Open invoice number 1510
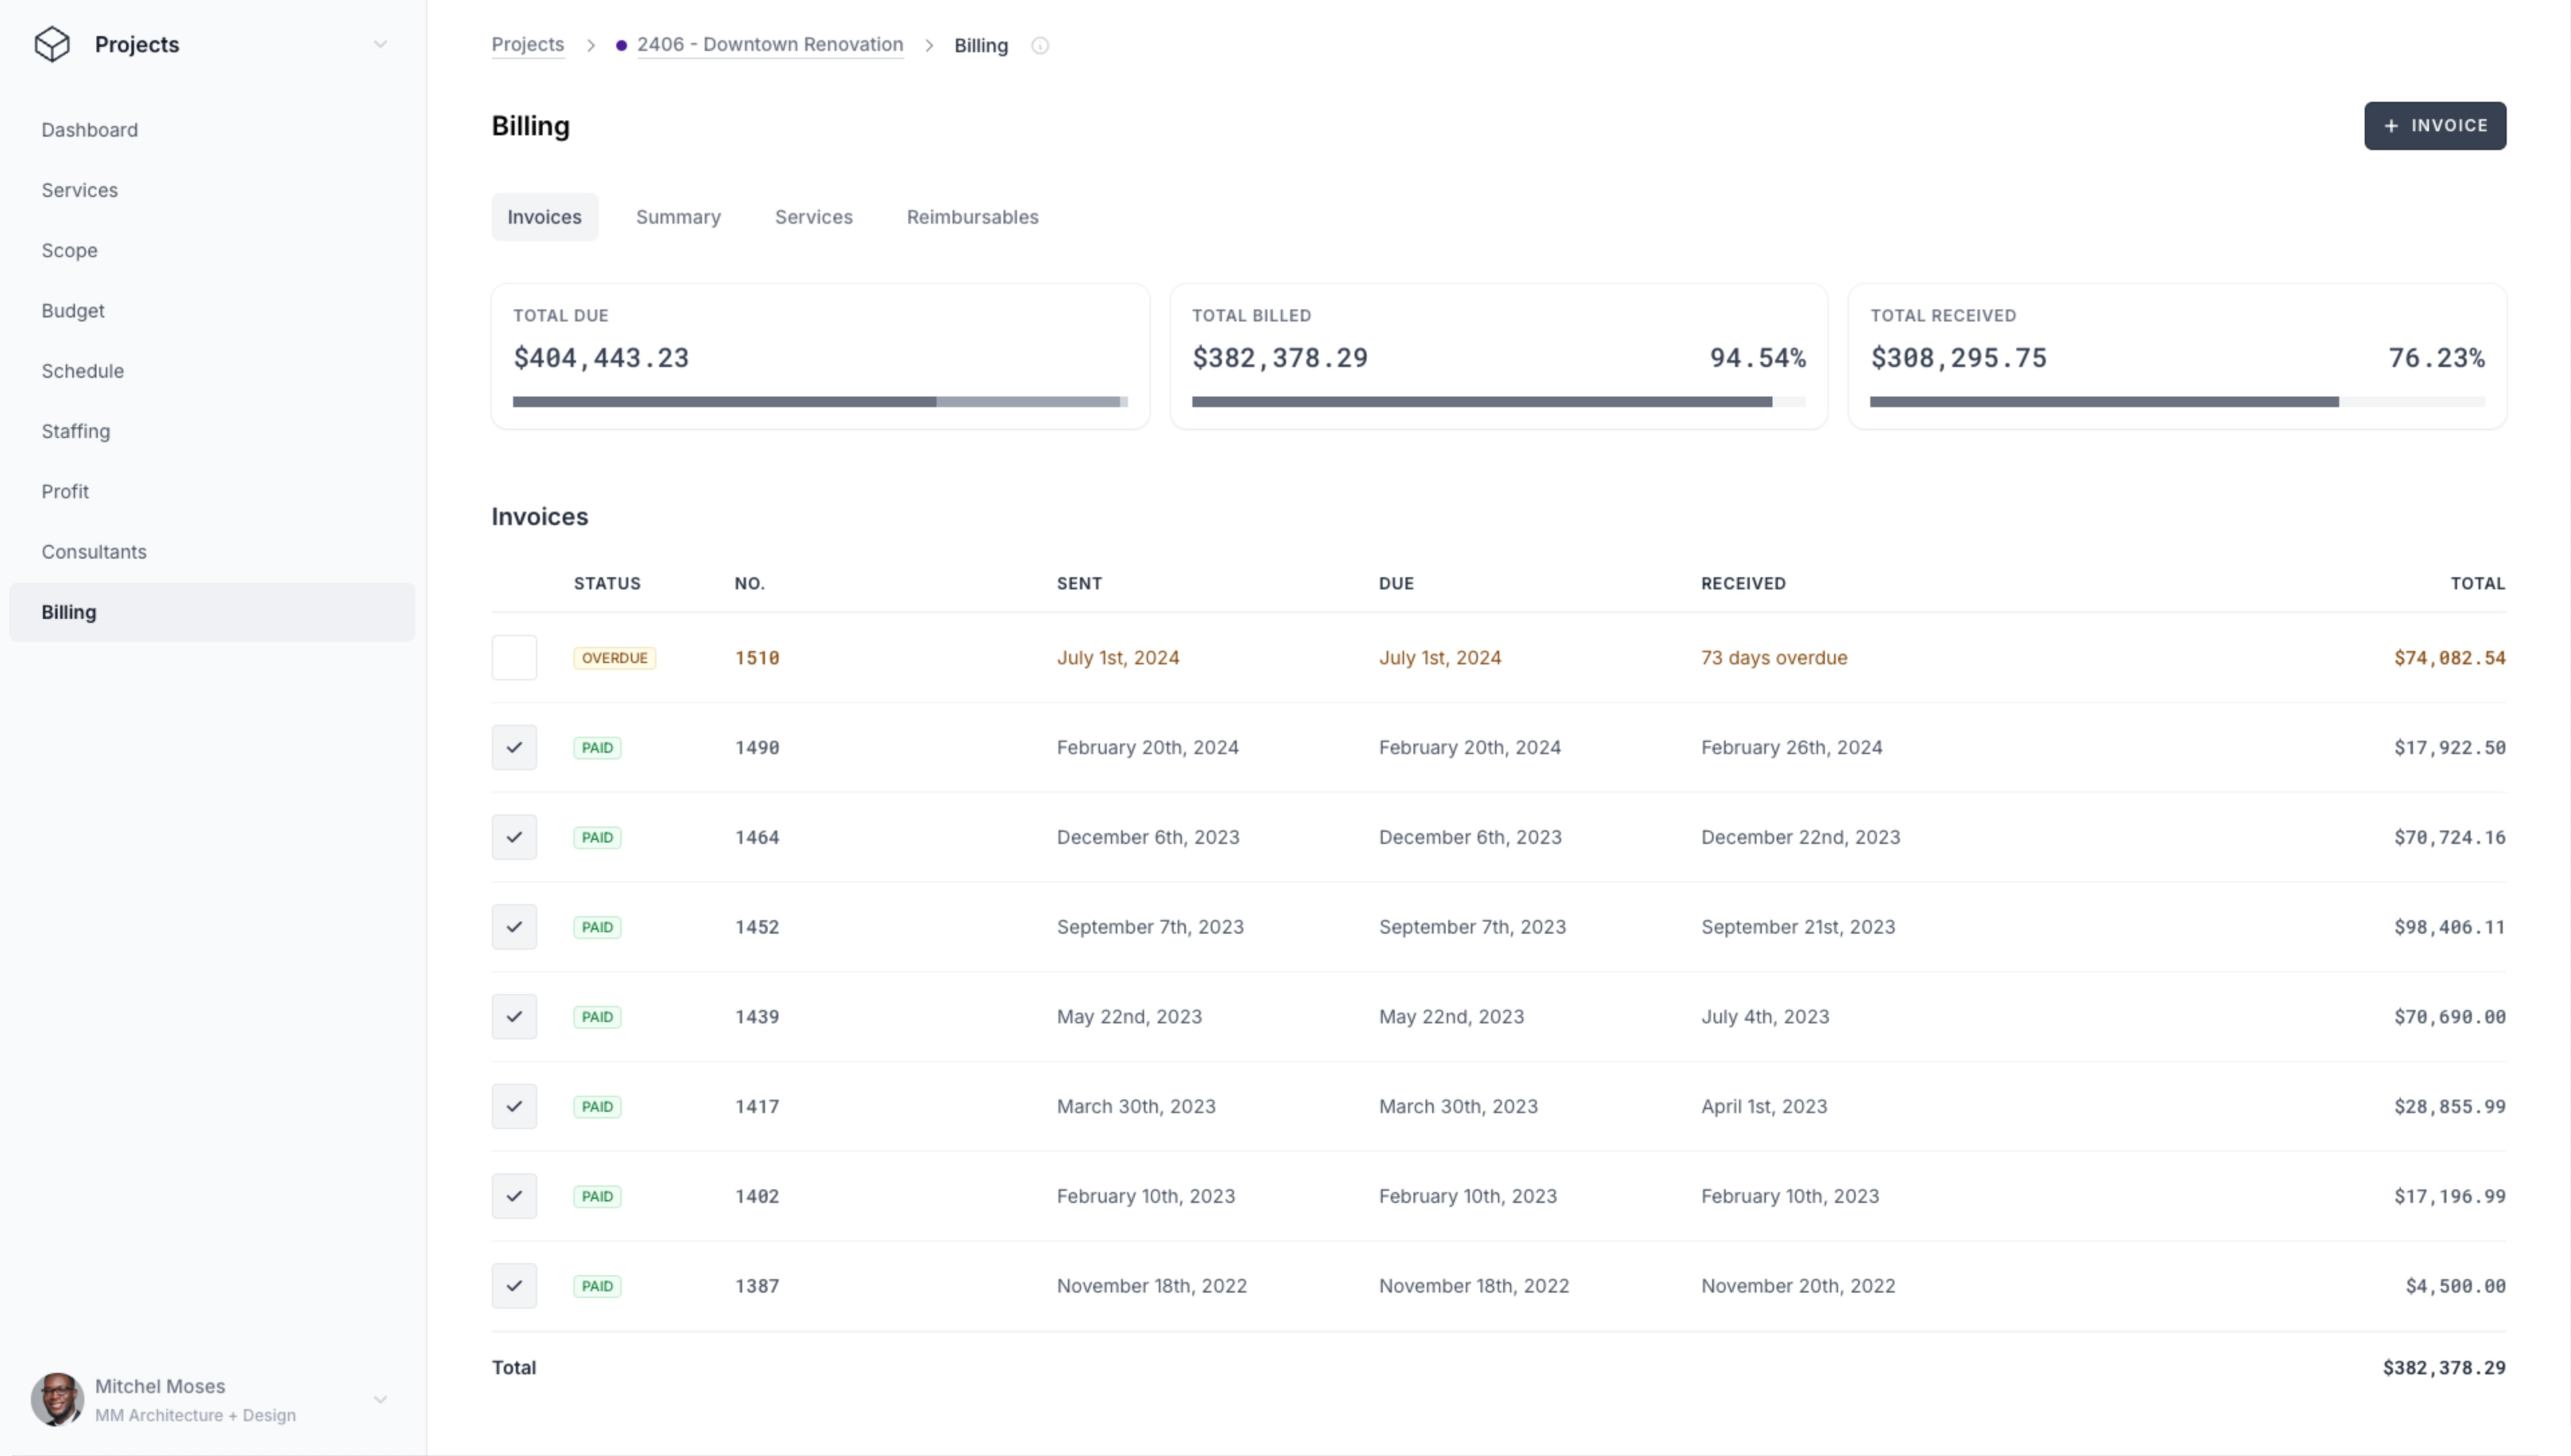This screenshot has height=1456, width=2571. point(757,658)
